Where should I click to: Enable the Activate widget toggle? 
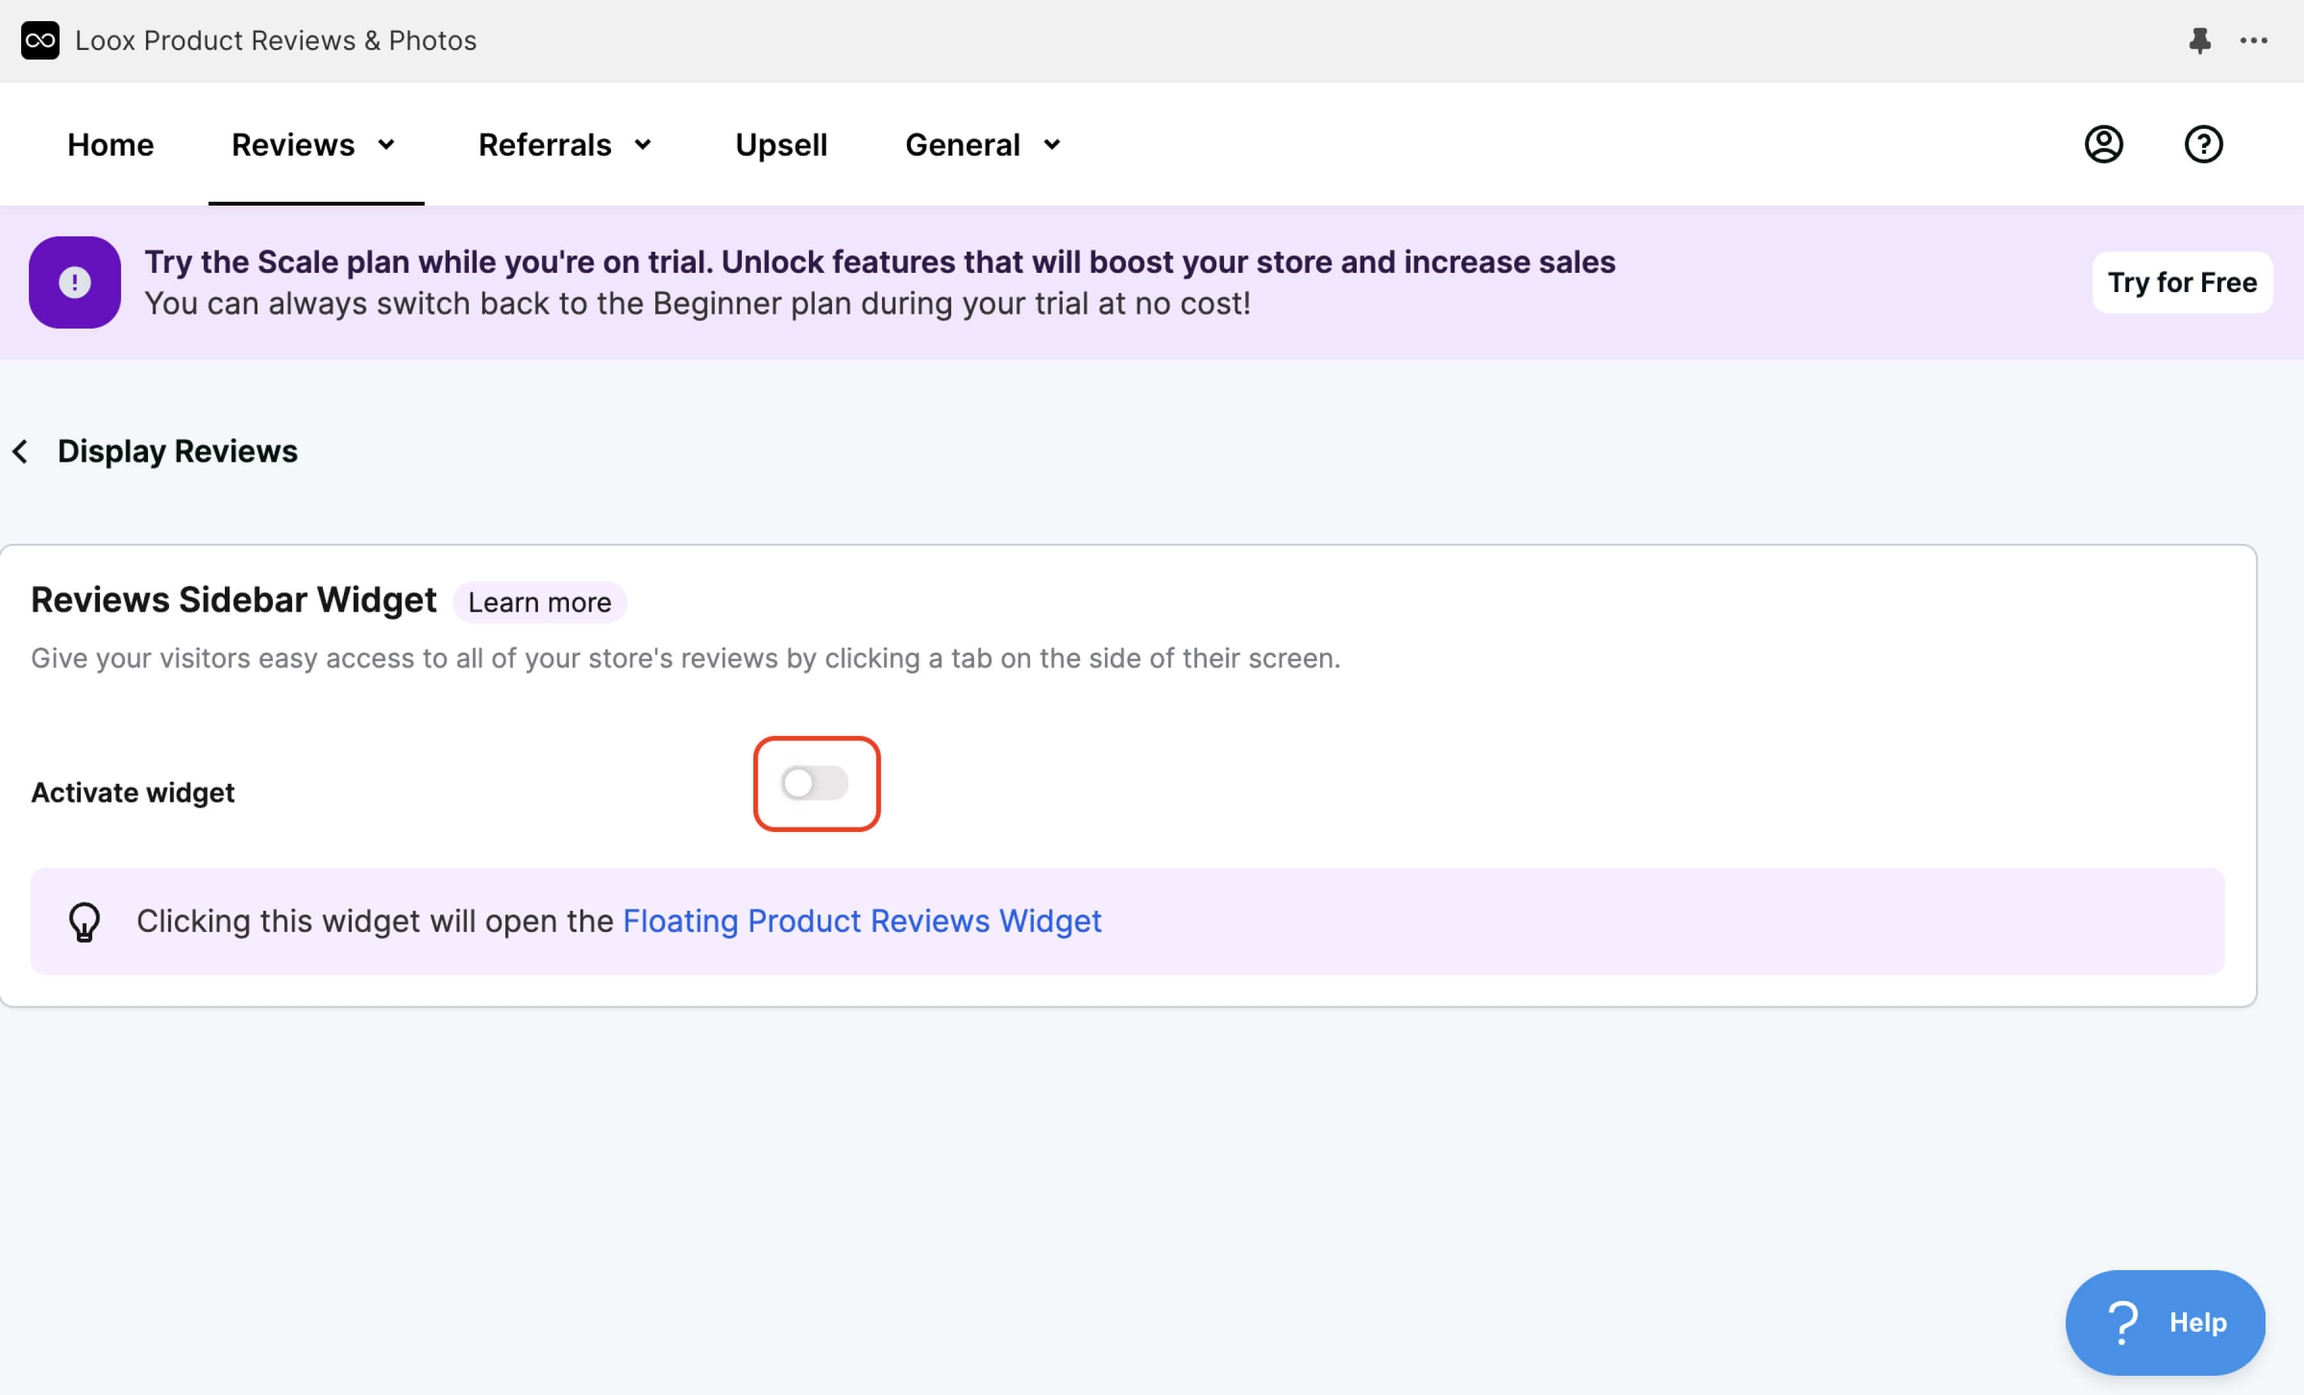pos(816,784)
